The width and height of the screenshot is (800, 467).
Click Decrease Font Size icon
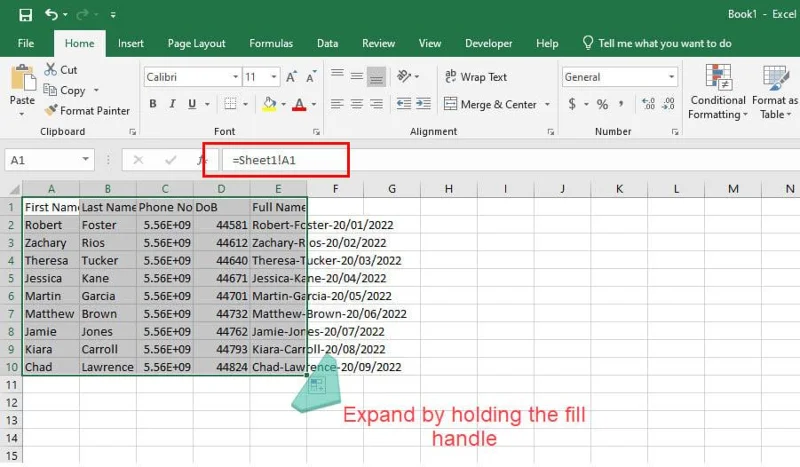coord(311,77)
